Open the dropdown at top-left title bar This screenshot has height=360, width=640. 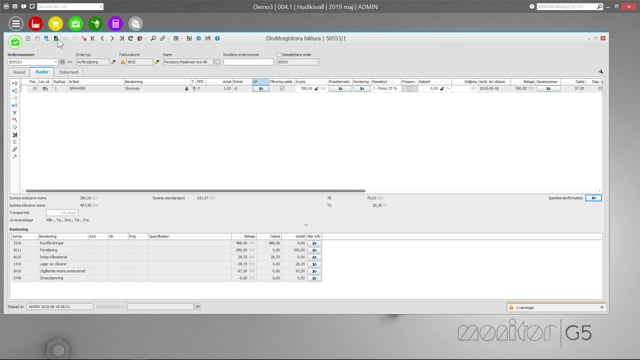(101, 7)
